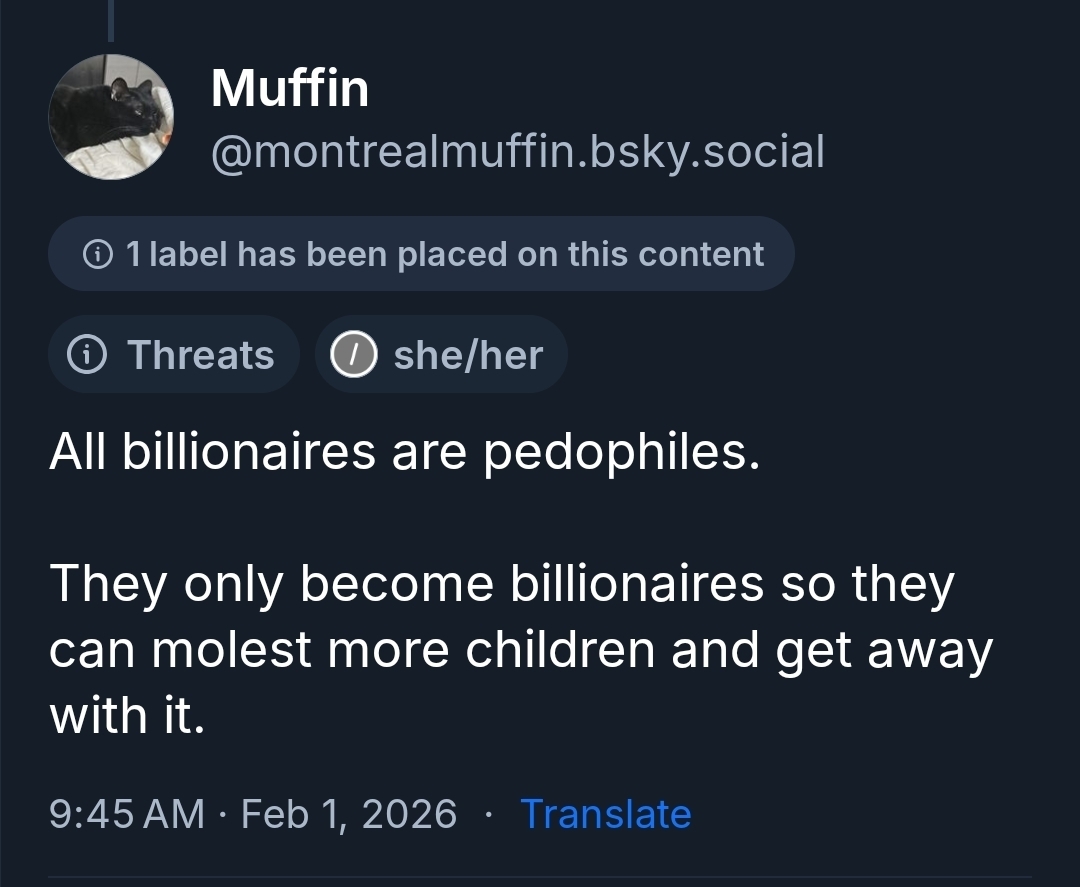Select the Threats label text
This screenshot has width=1080, height=887.
tap(200, 355)
